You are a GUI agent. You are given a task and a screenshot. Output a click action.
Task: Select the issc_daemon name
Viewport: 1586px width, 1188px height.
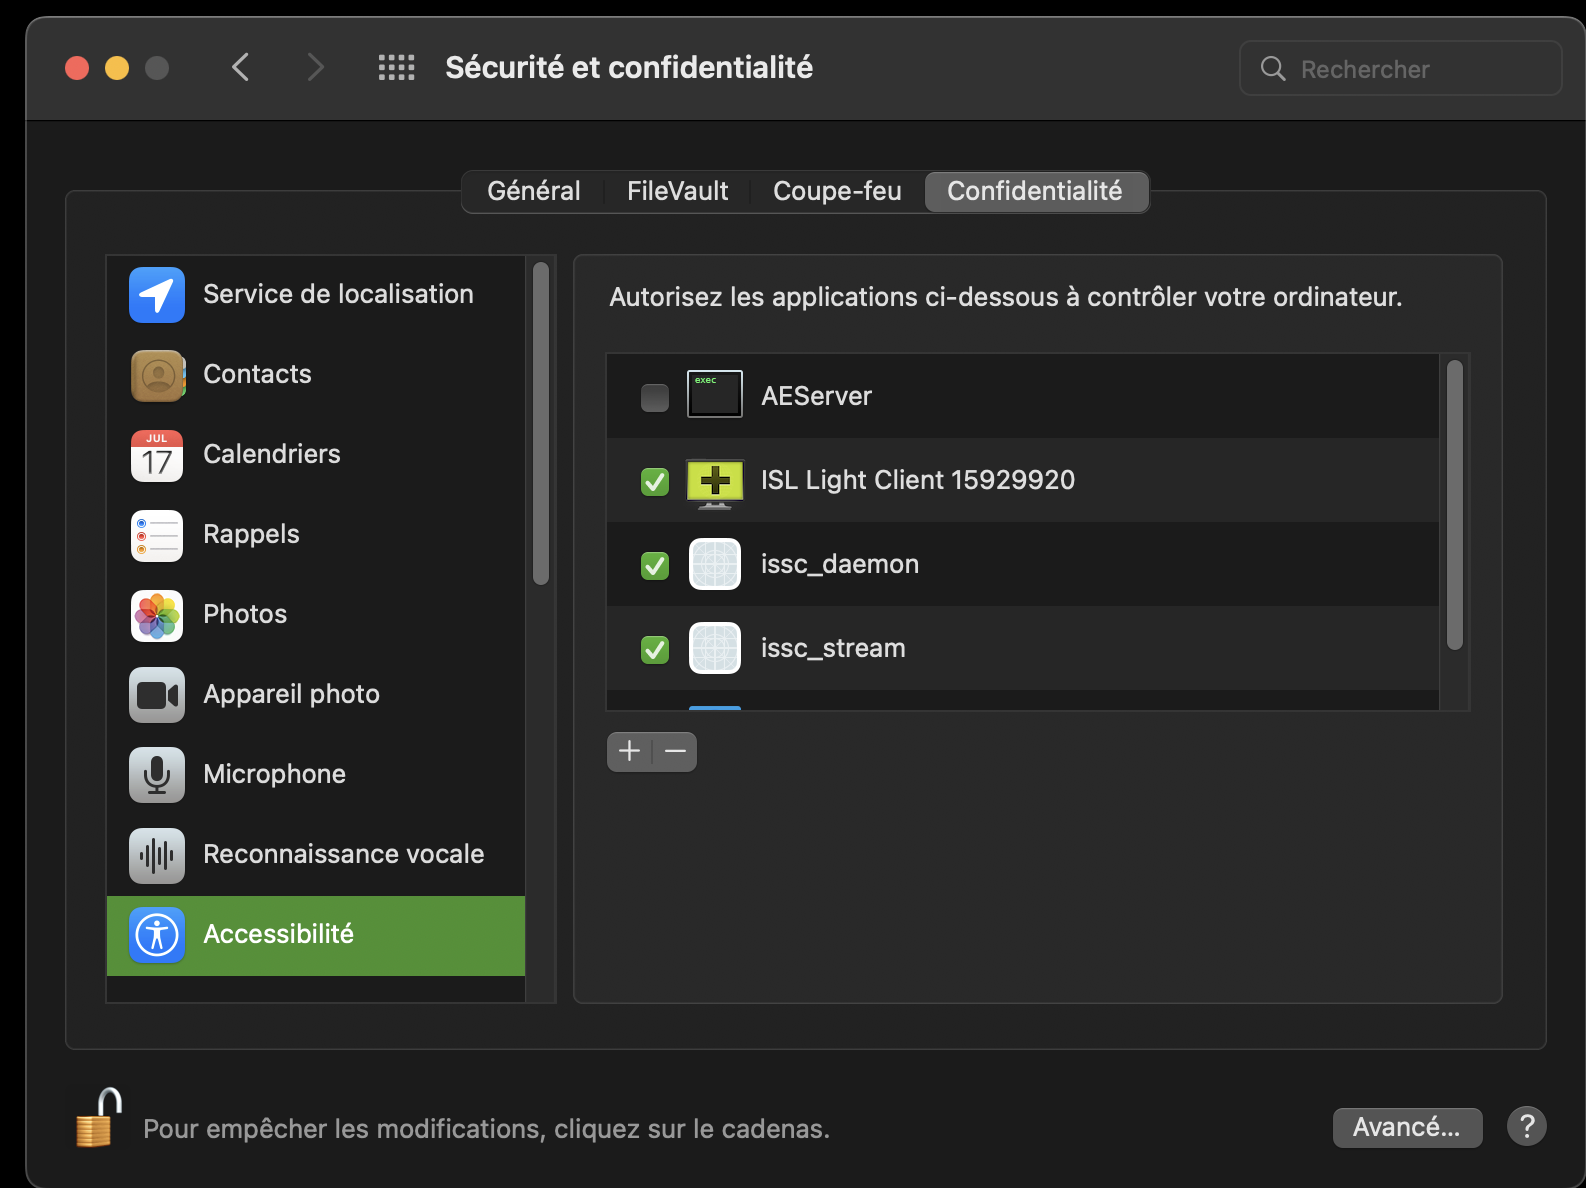click(x=839, y=564)
